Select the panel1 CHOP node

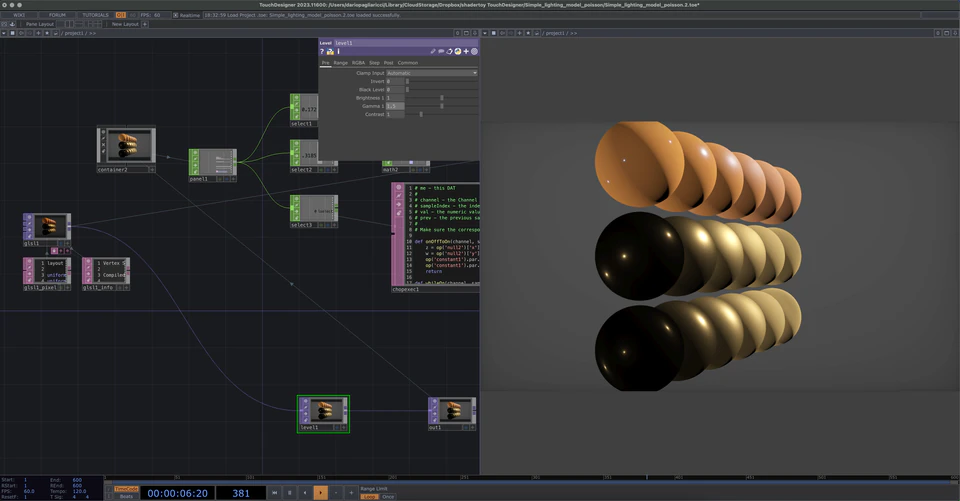212,165
